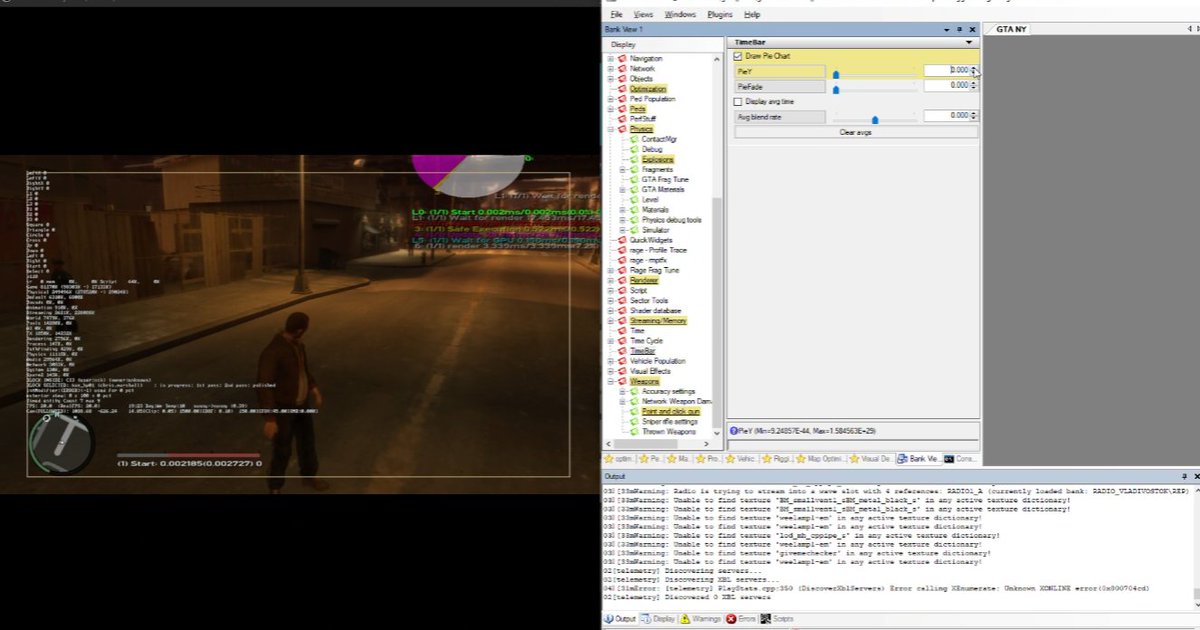Screen dimensions: 1200x630
Task: Open the Views menu
Action: tap(643, 15)
